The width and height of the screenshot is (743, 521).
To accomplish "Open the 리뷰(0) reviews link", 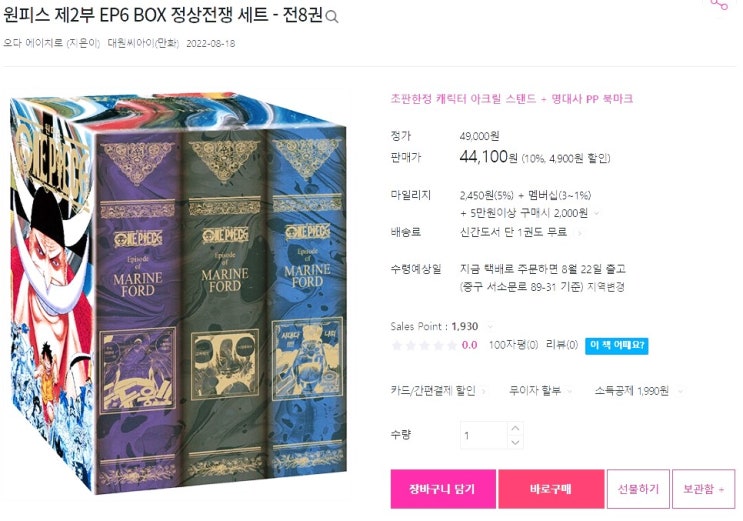I will [x=562, y=345].
